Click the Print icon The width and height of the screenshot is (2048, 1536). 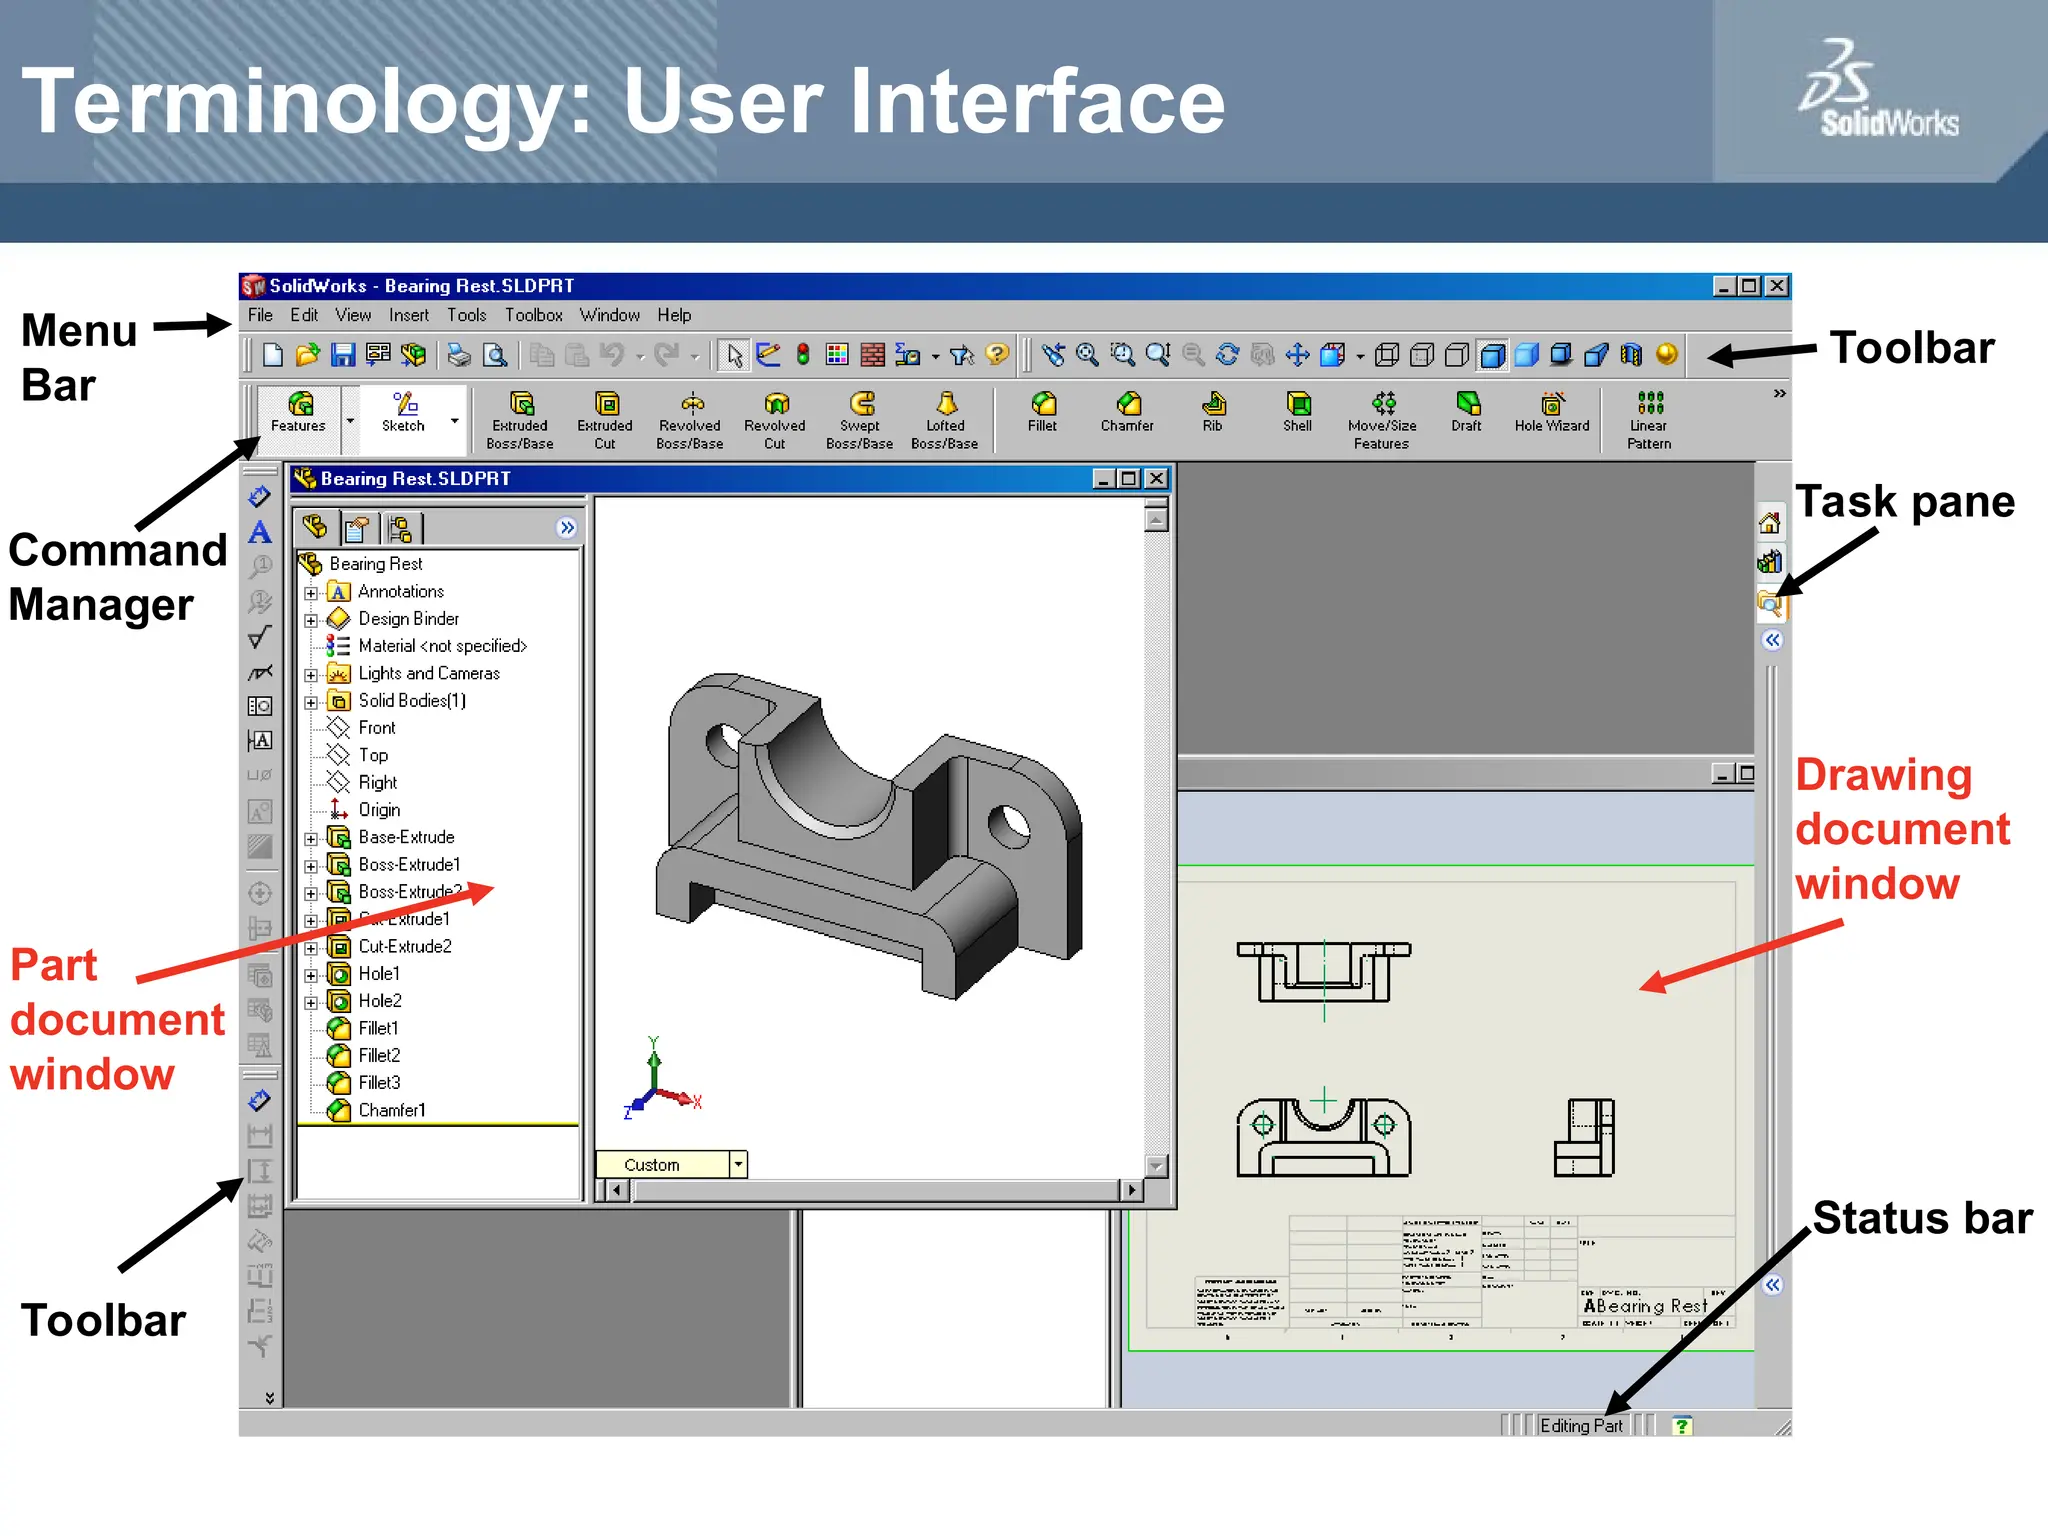458,355
